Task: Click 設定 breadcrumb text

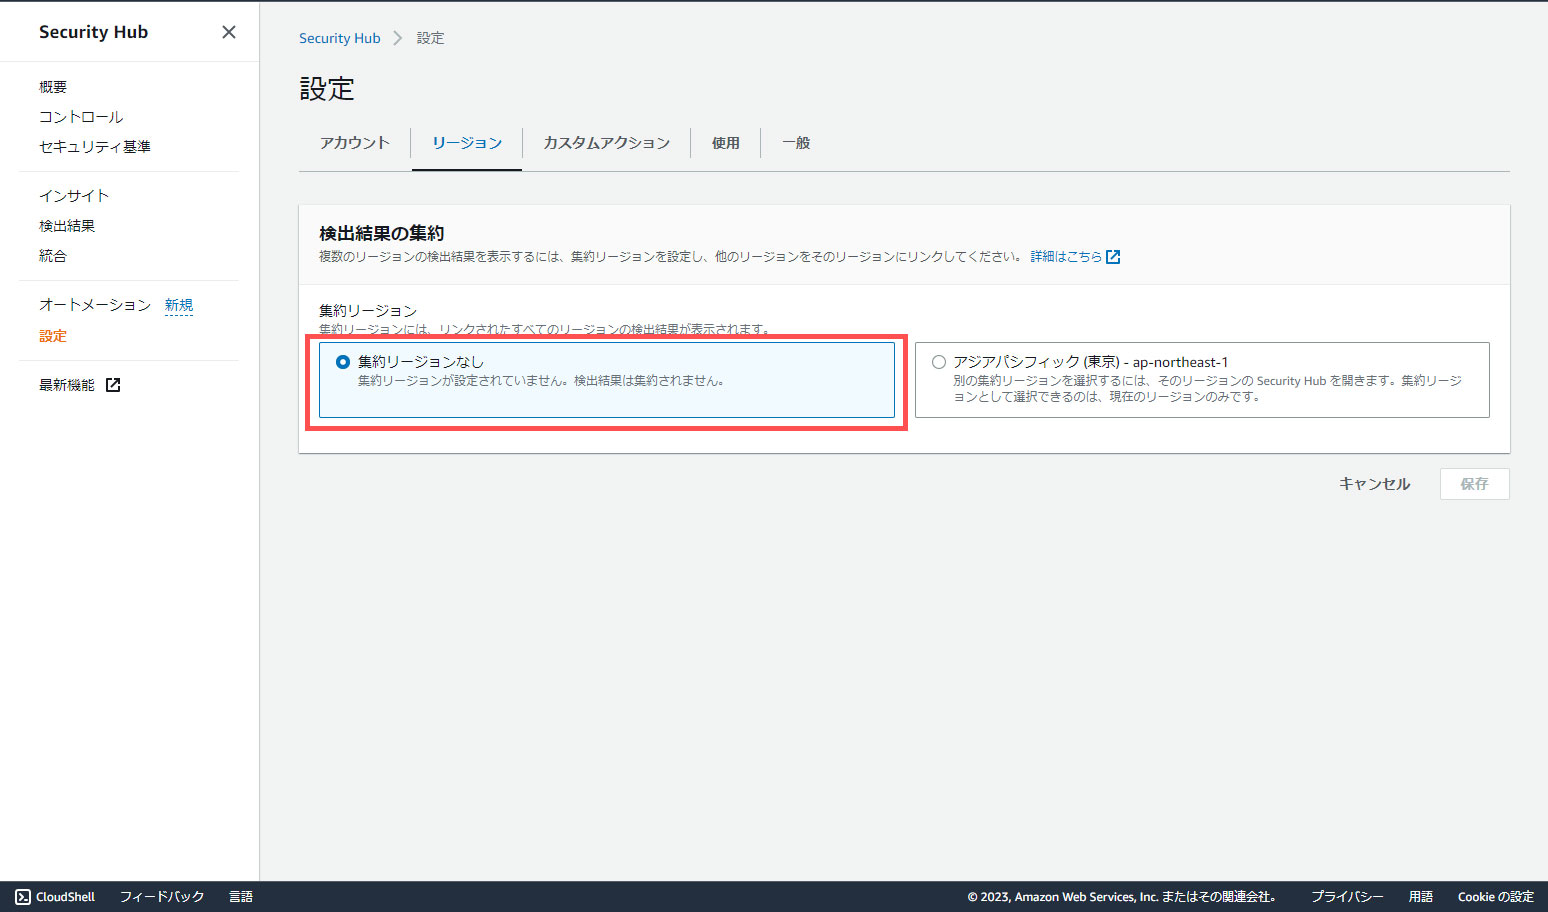Action: click(x=430, y=38)
